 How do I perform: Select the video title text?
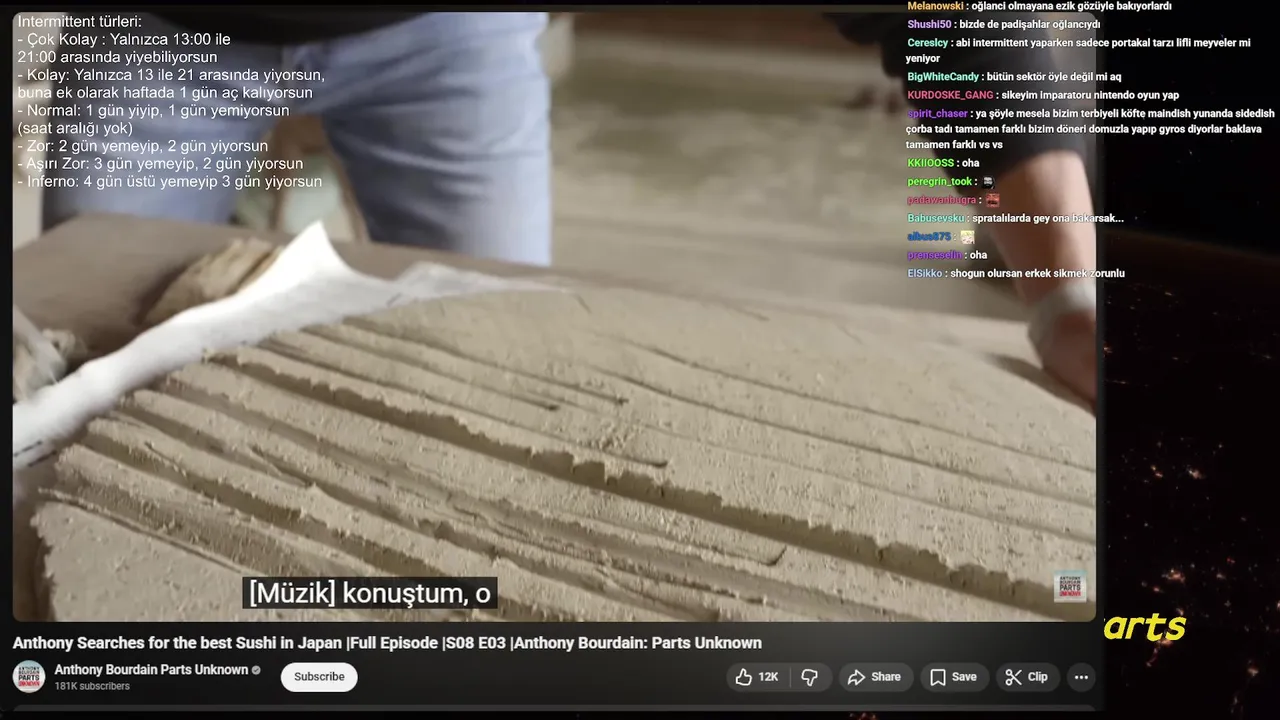[387, 643]
